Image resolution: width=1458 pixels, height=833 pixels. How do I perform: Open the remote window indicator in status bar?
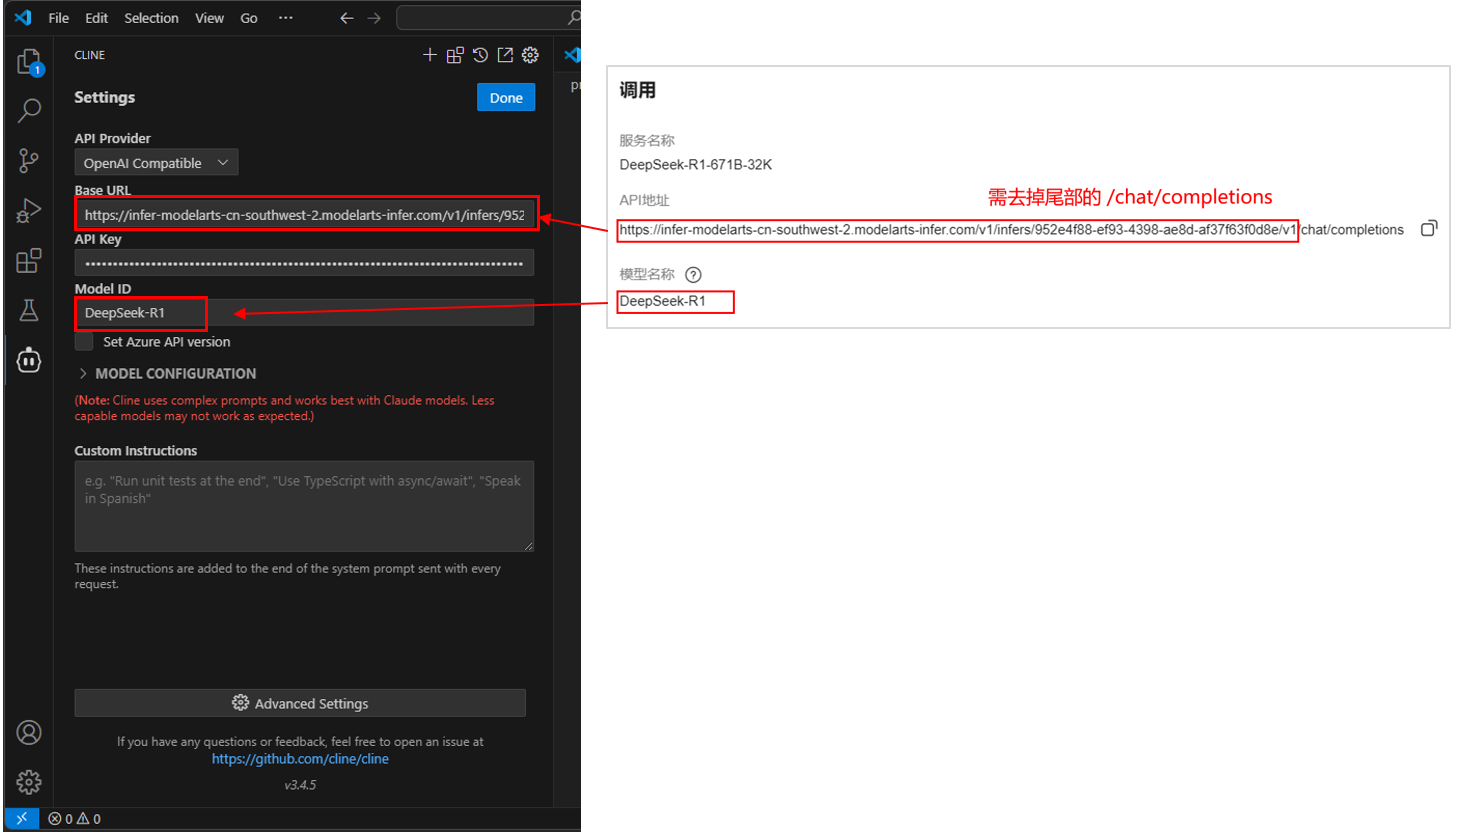[22, 819]
